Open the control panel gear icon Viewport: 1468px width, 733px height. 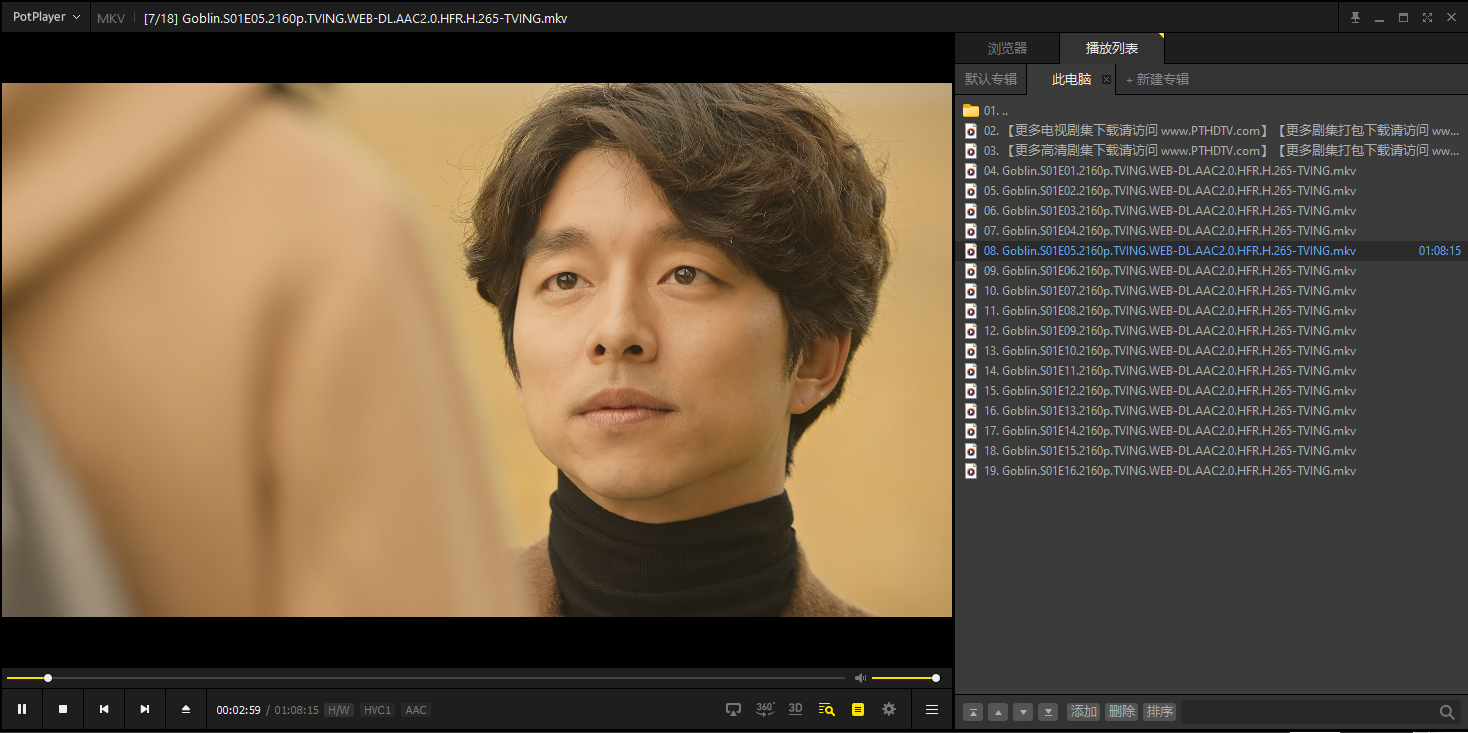point(889,709)
